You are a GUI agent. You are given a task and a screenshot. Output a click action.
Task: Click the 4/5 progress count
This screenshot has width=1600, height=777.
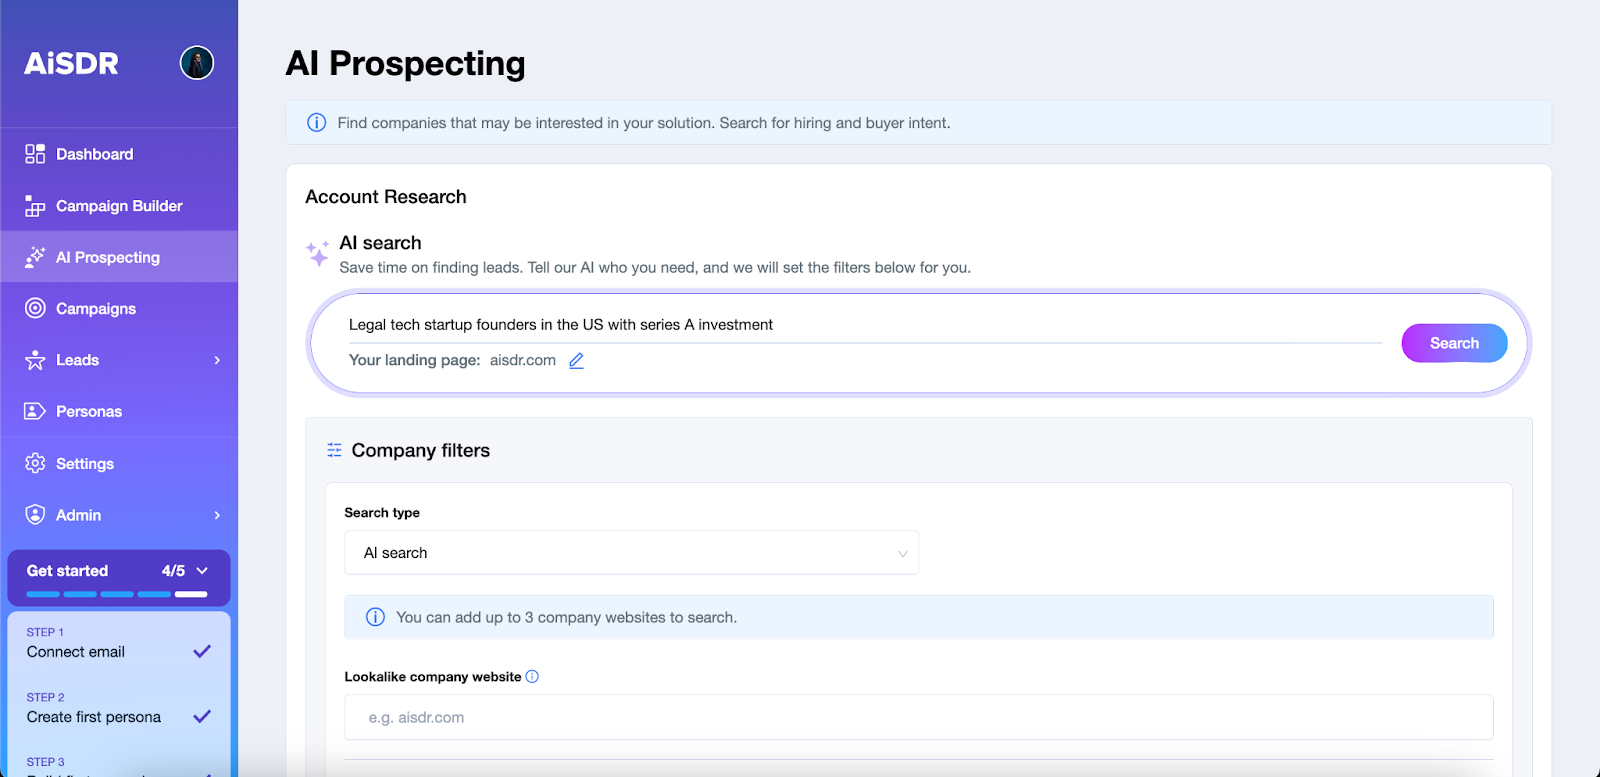tap(173, 571)
